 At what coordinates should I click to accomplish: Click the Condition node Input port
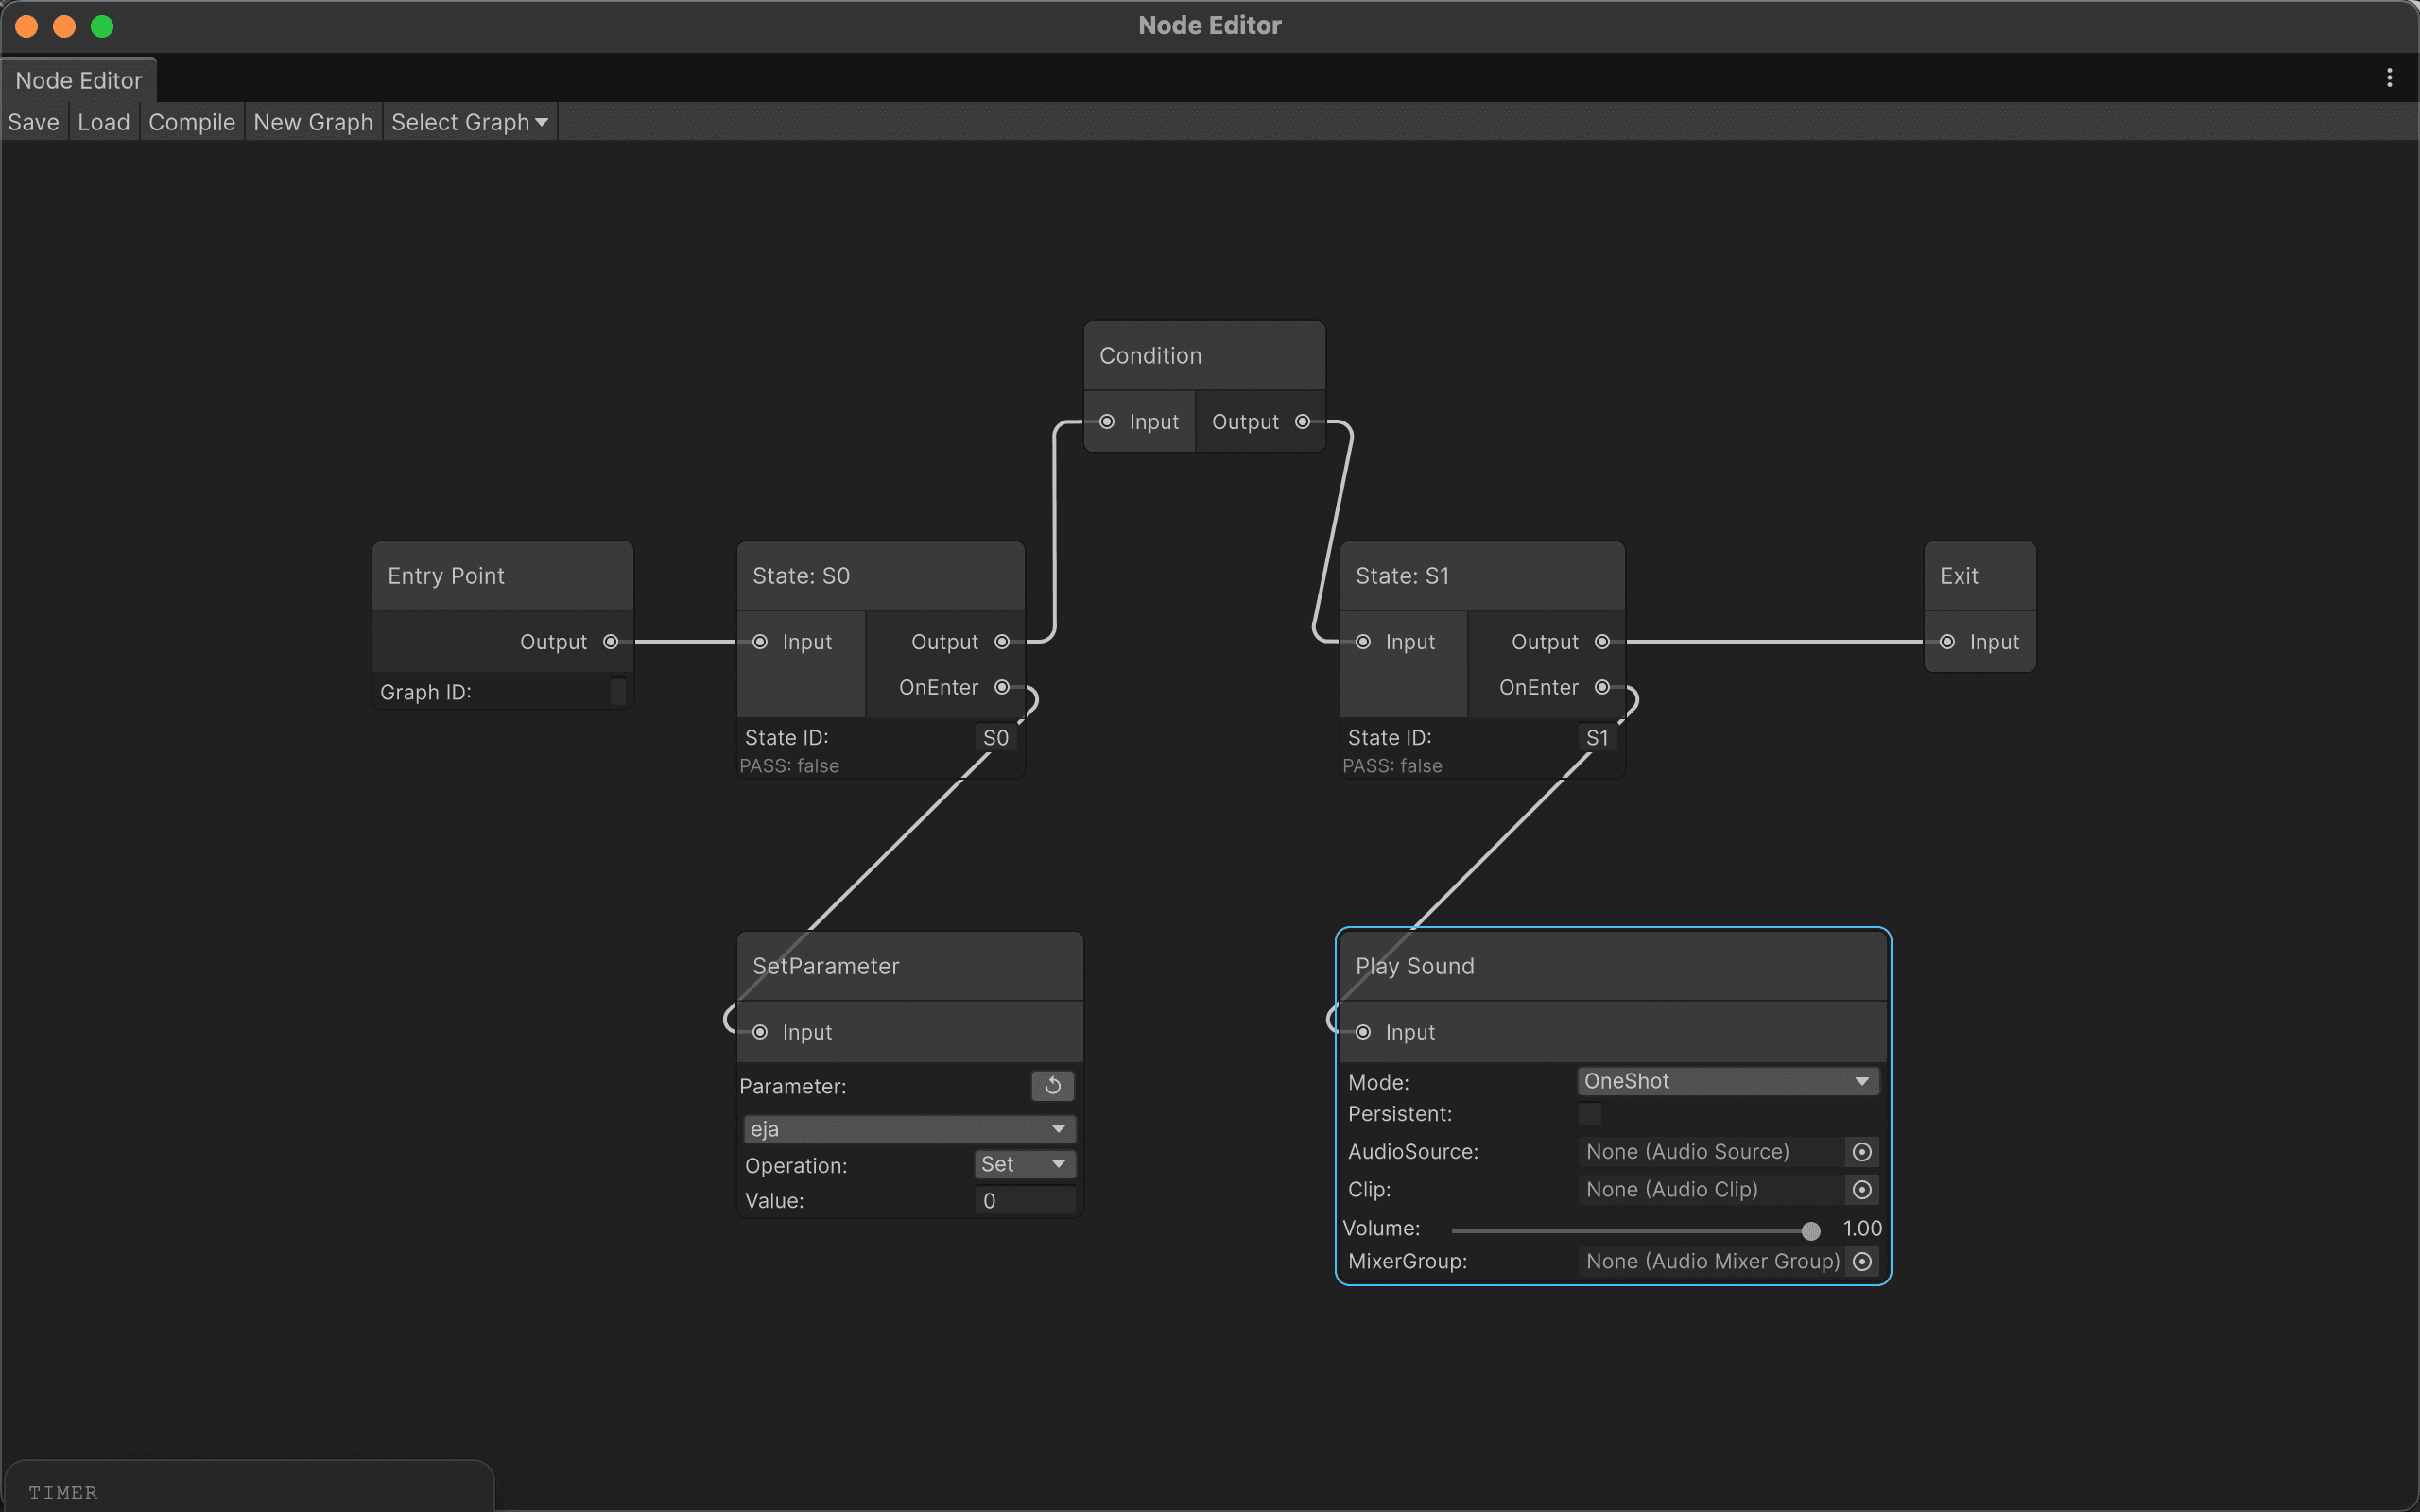tap(1107, 422)
